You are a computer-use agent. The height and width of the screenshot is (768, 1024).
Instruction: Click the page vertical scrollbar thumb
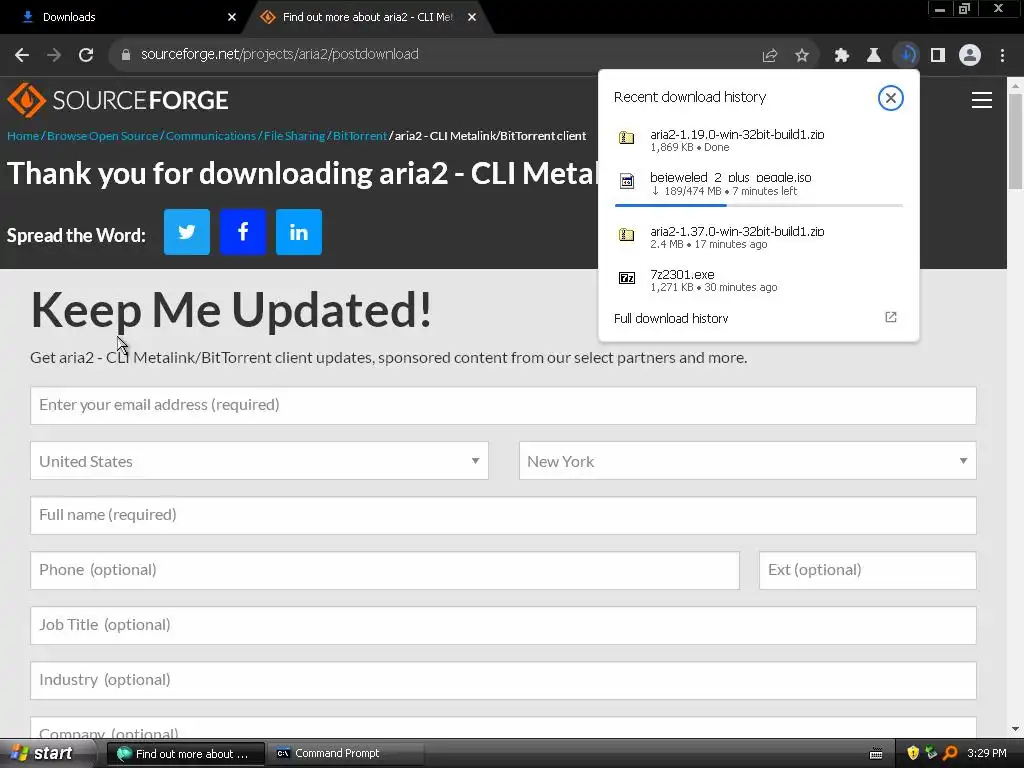(x=1015, y=140)
